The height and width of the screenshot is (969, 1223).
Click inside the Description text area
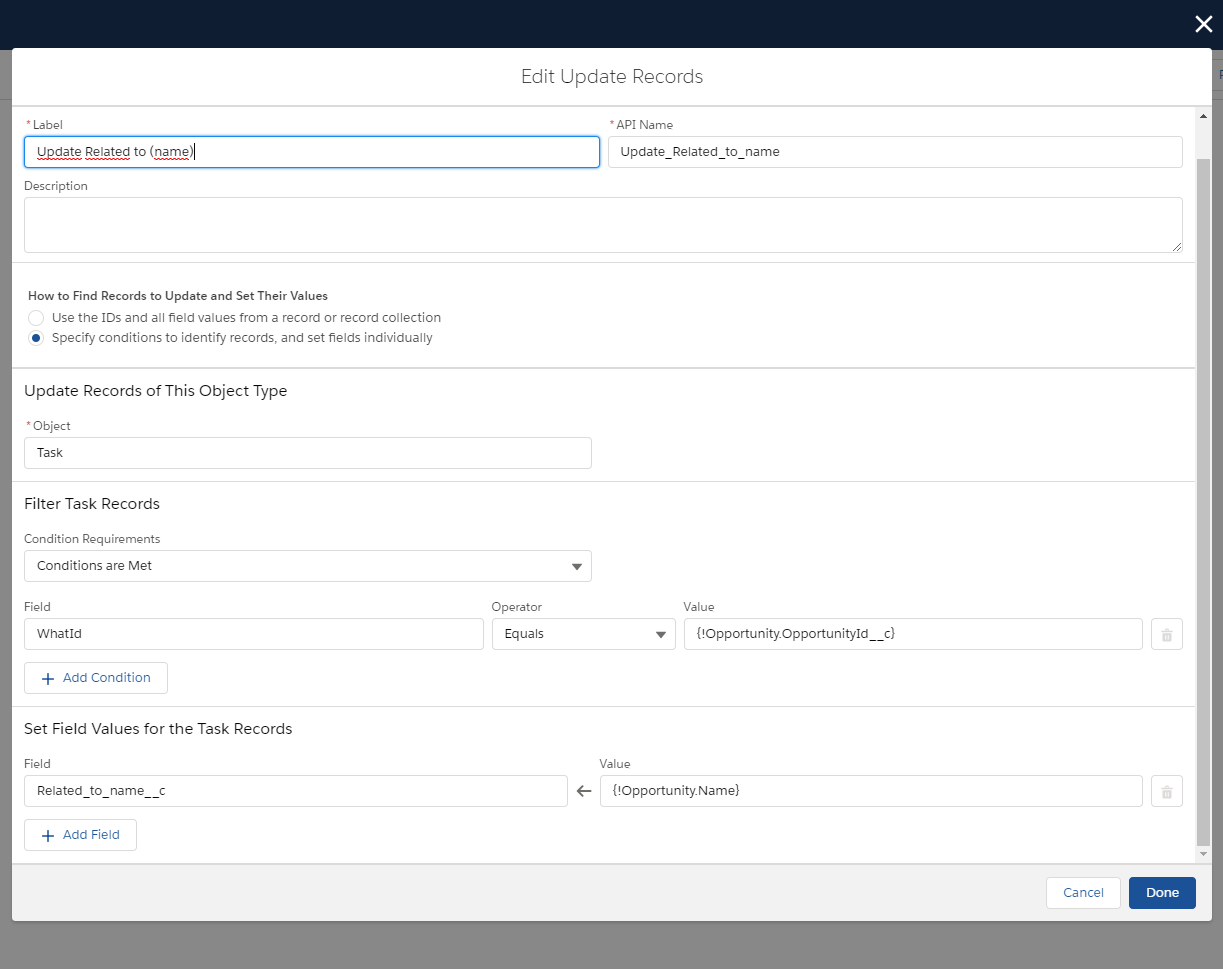click(602, 225)
